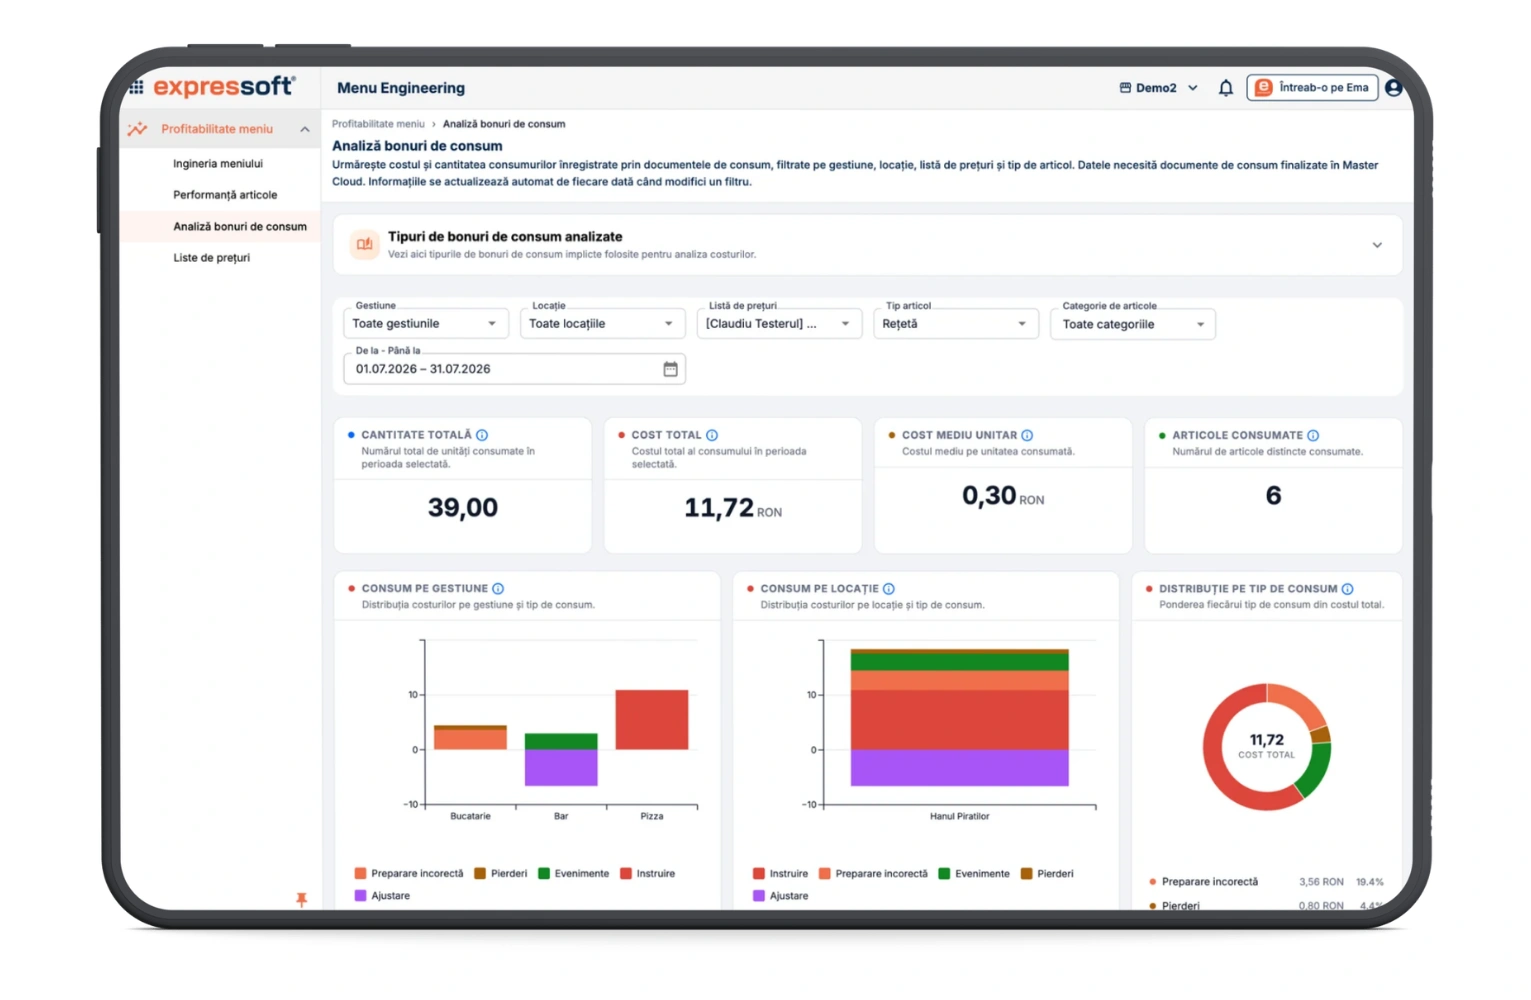Viewport: 1531px width, 1000px height.
Task: Click the Întreab-o pe Ema button
Action: [x=1312, y=88]
